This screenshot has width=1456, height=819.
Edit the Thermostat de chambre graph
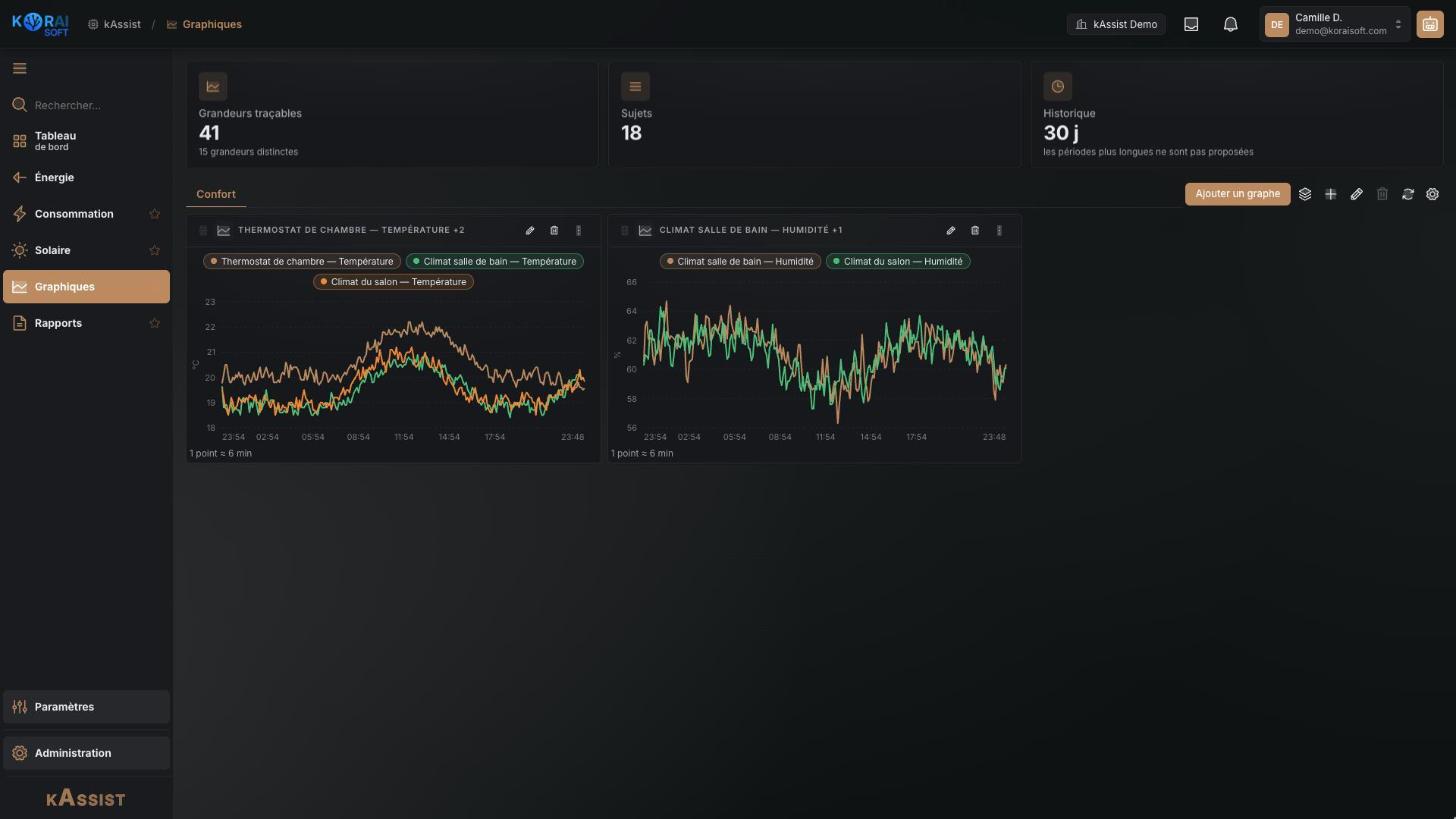pyautogui.click(x=530, y=230)
